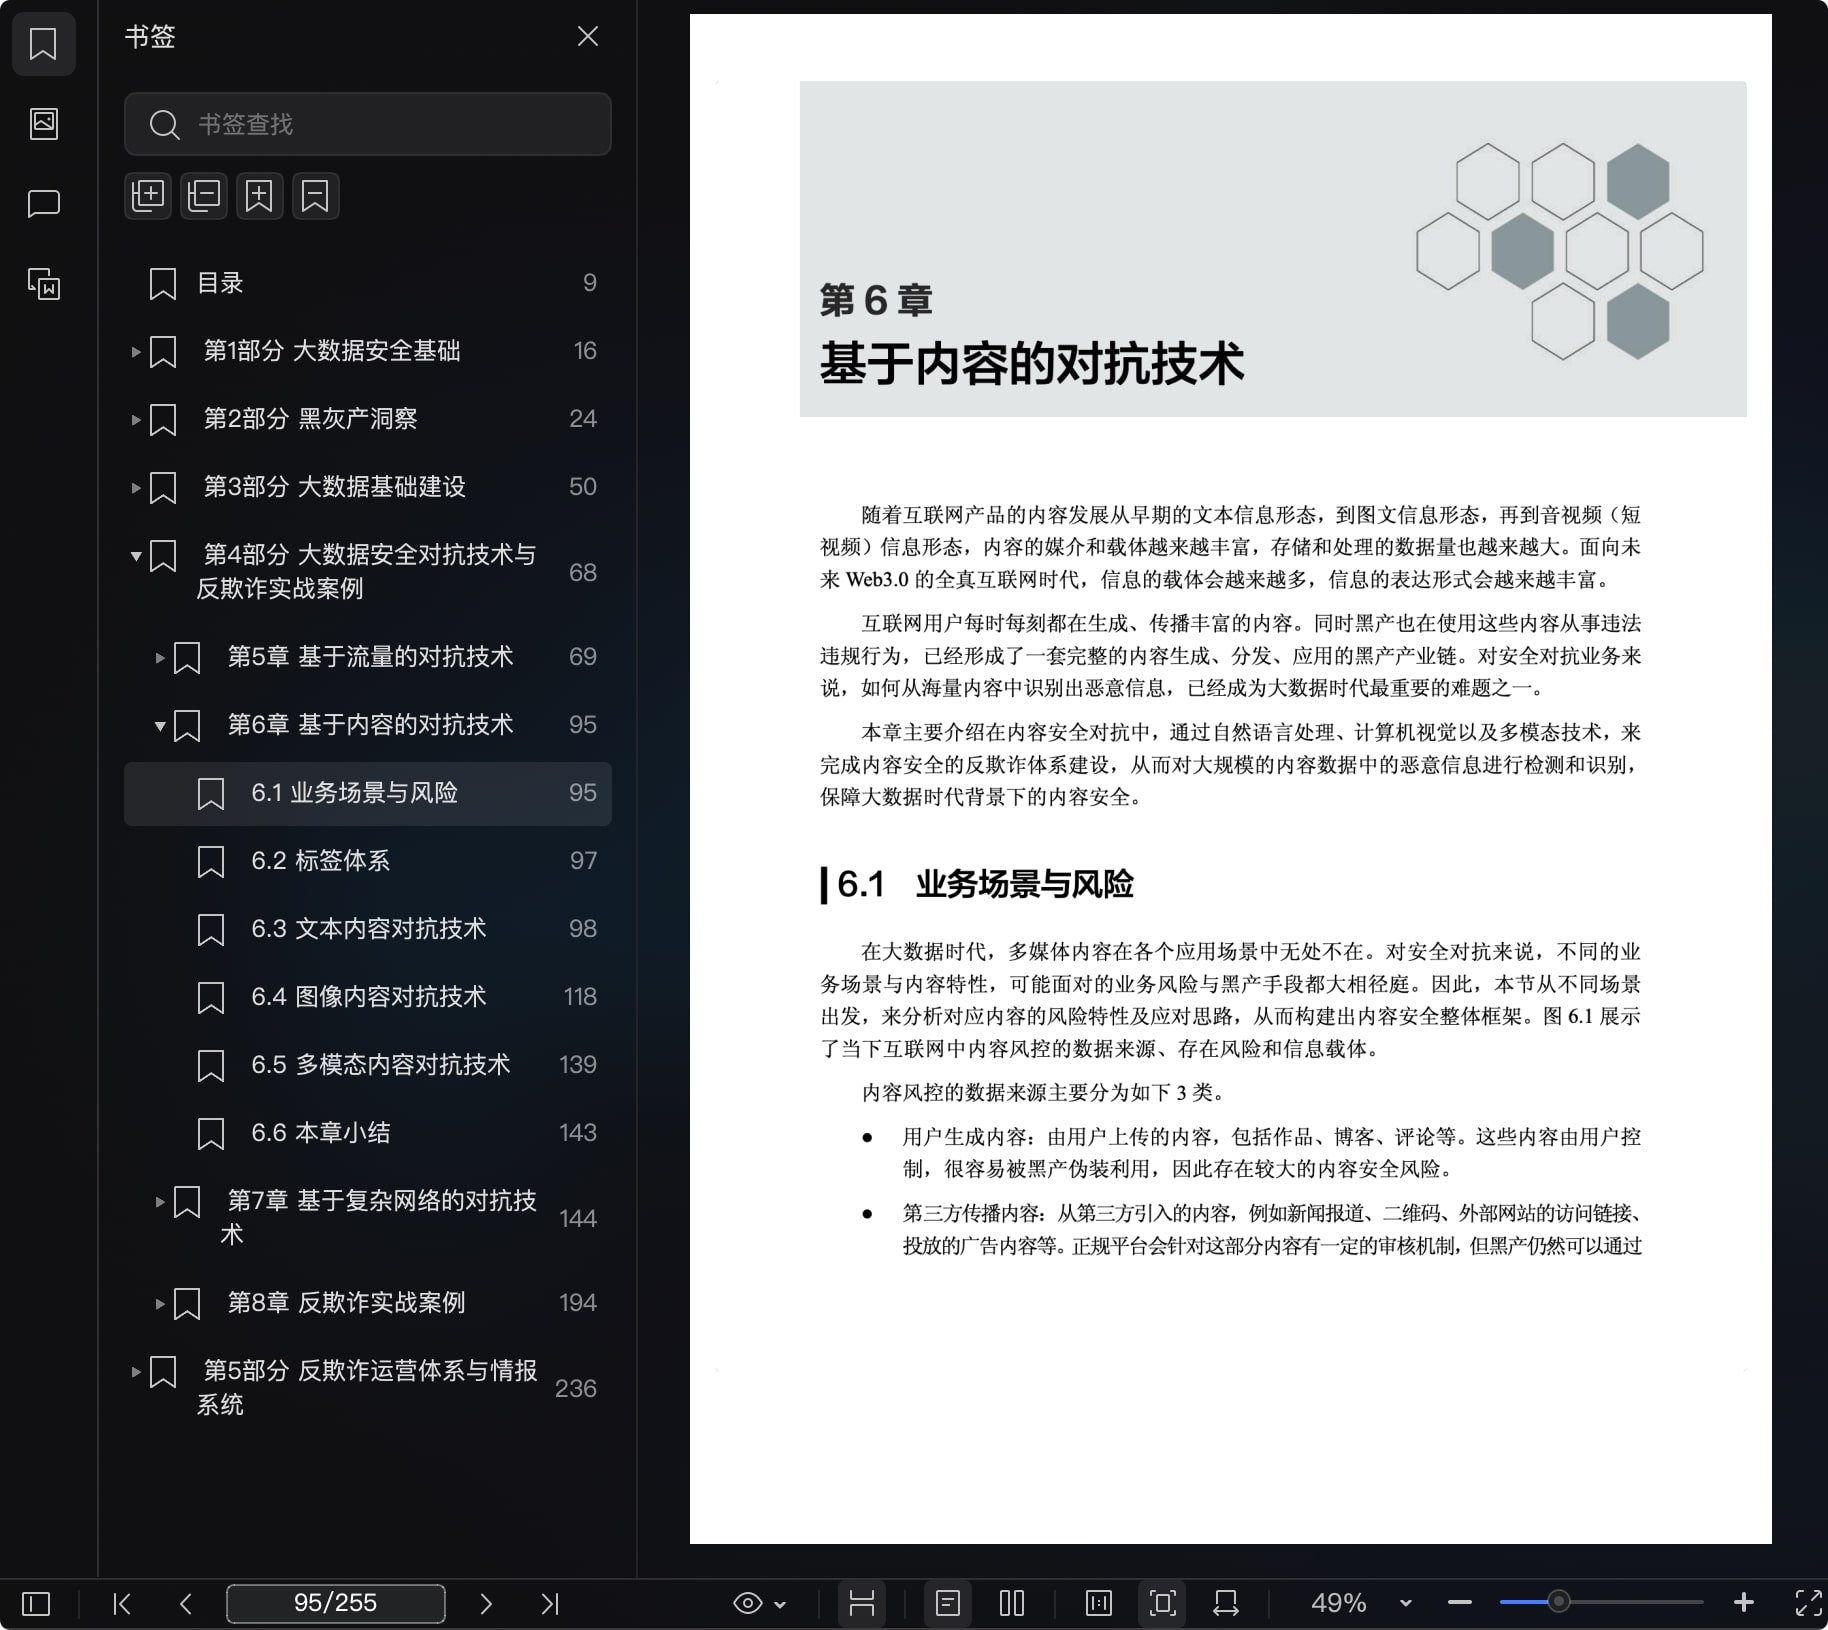Click the 书签查找 search field

[x=368, y=124]
